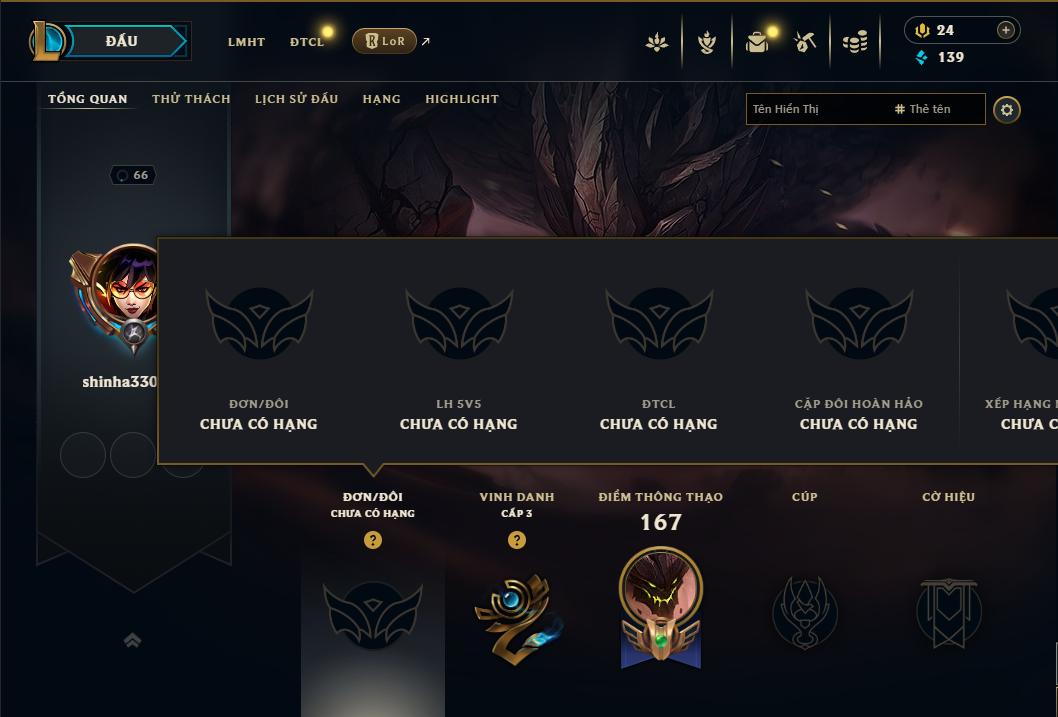The height and width of the screenshot is (717, 1058).
Task: Open the Điểm Thông Thạo mastery emblem
Action: 661,607
